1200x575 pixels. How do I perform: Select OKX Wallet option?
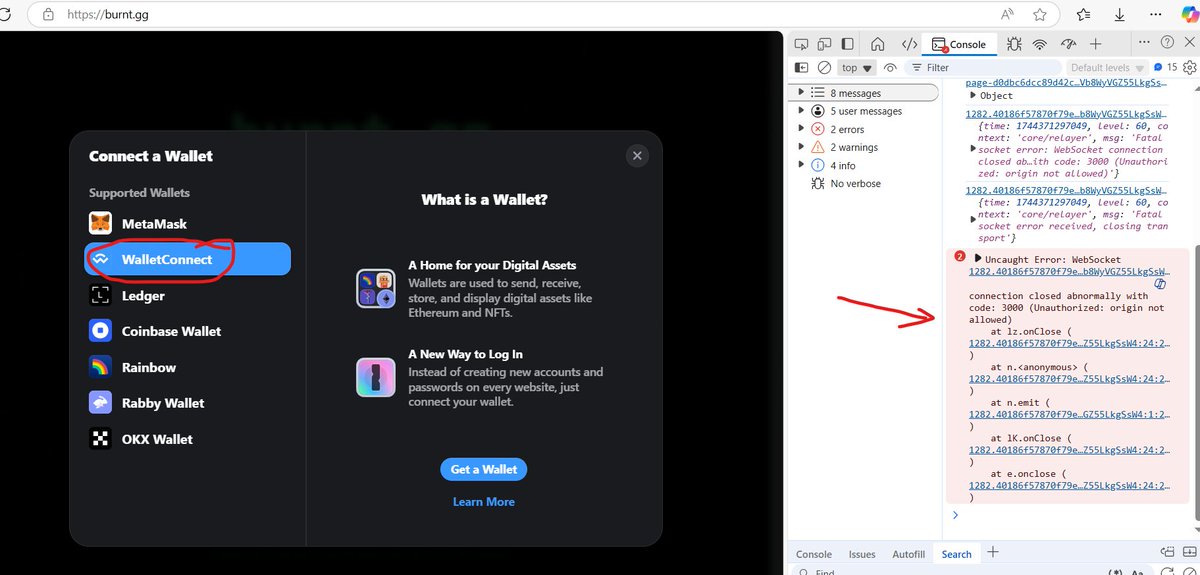[x=188, y=439]
